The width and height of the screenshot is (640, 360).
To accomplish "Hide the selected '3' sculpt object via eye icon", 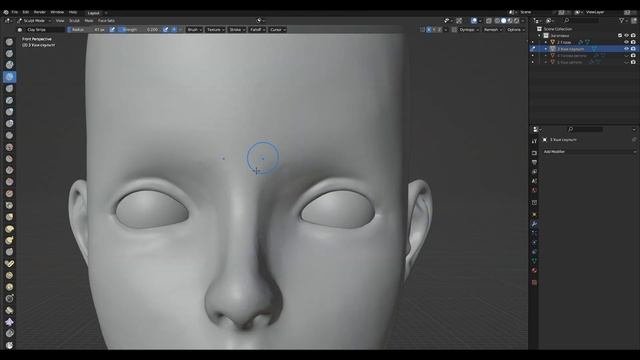I will (627, 49).
